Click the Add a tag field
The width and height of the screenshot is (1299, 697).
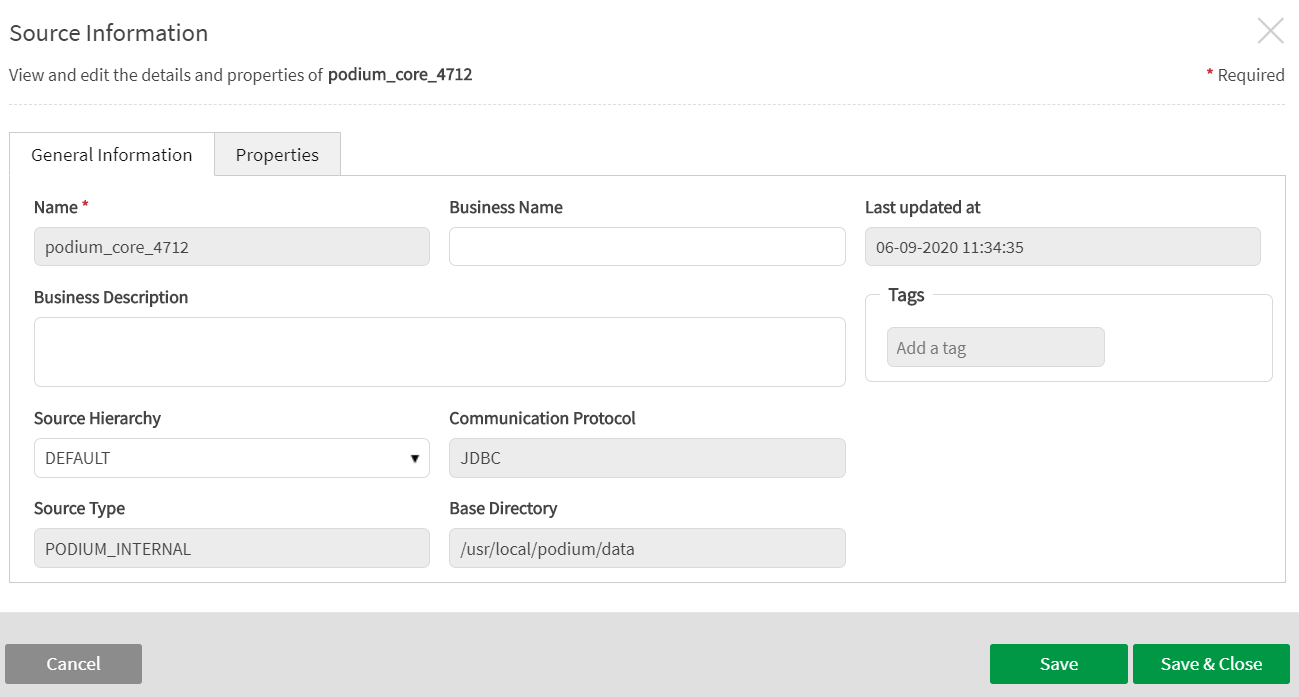tap(995, 348)
